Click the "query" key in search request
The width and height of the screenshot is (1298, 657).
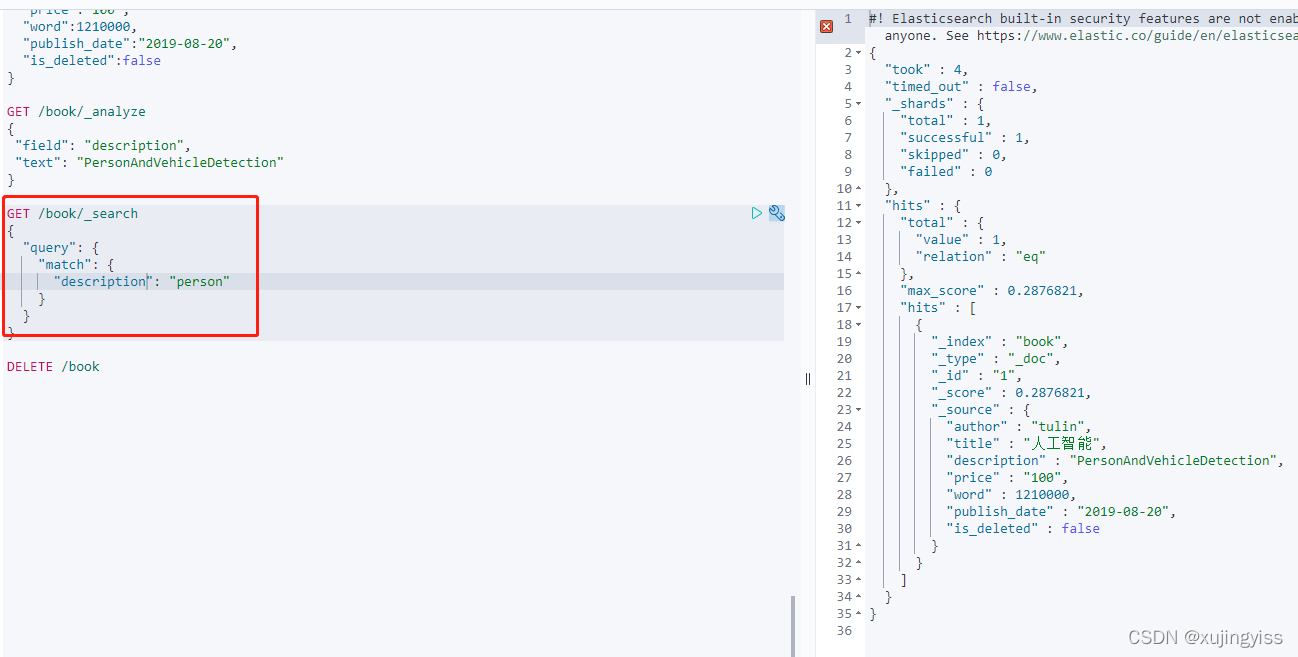[50, 247]
